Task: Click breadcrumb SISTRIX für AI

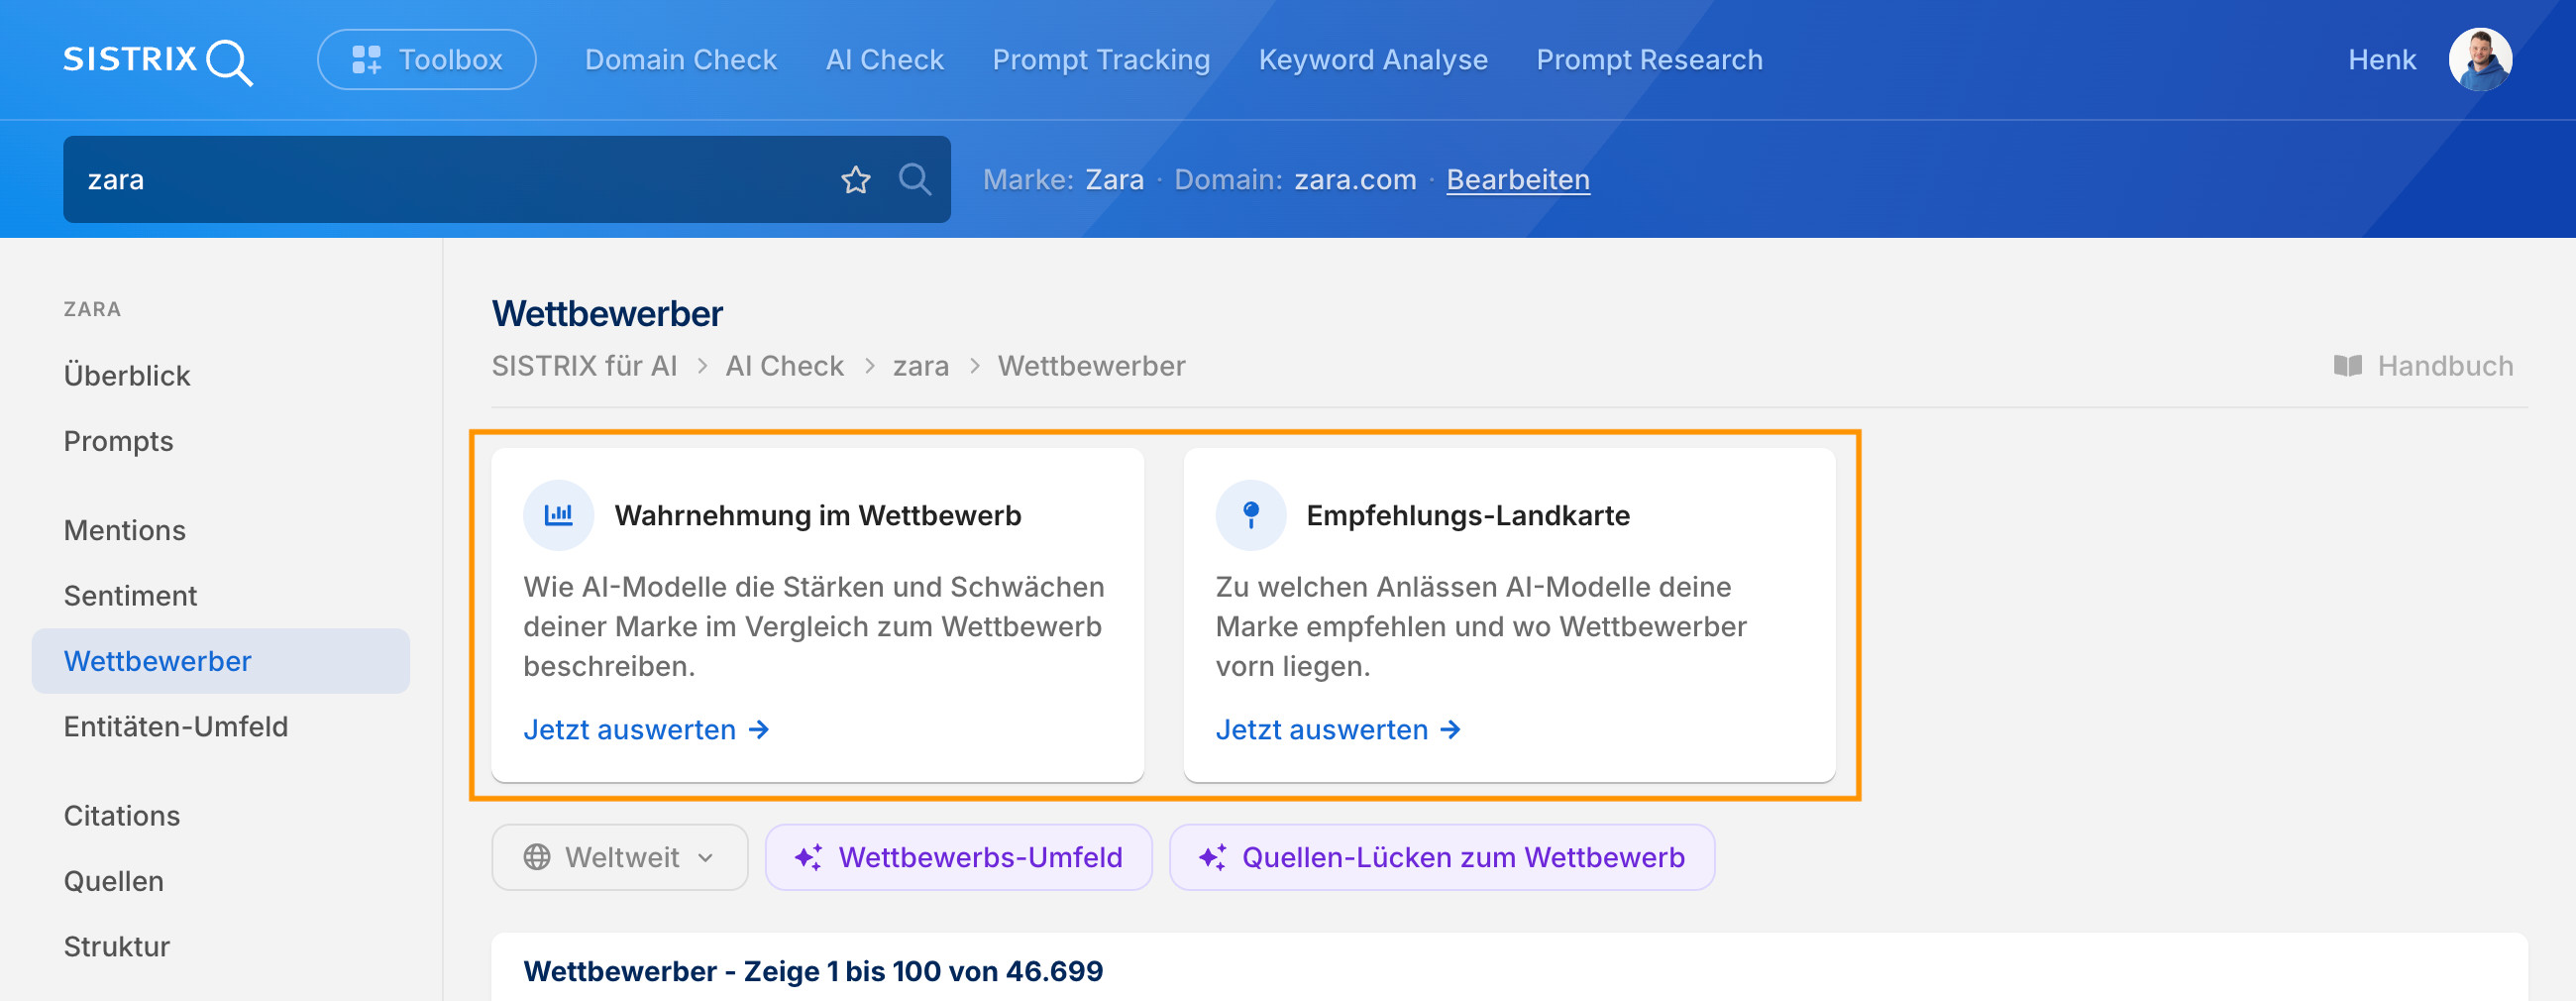Action: click(584, 366)
